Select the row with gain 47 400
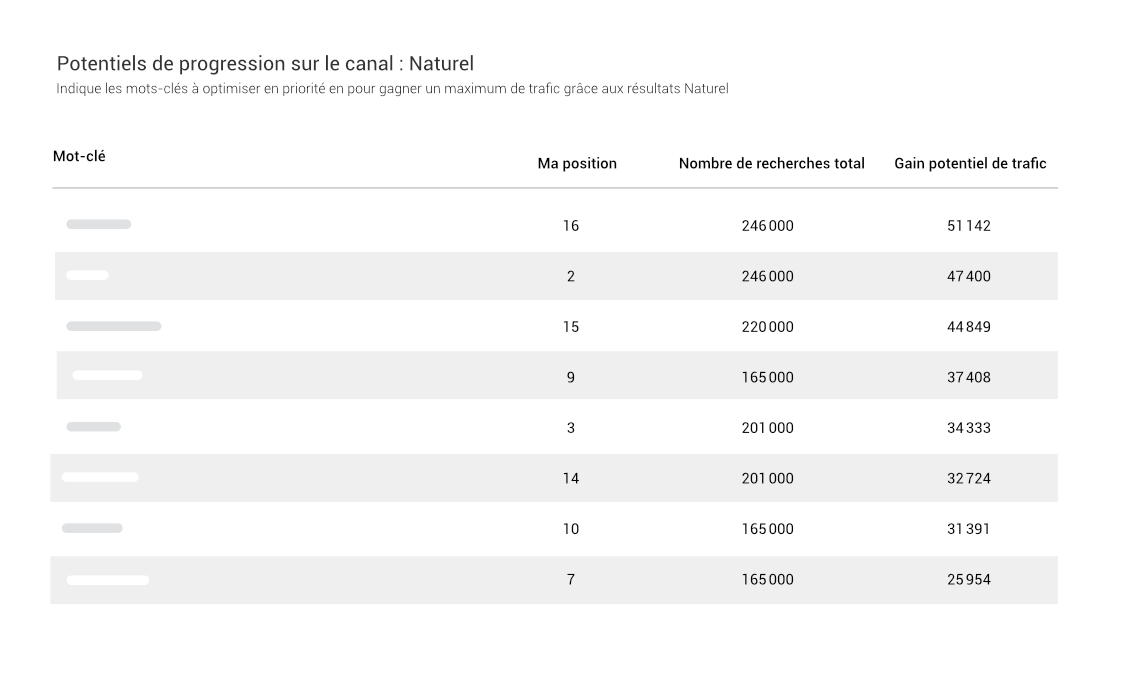This screenshot has height=673, width=1136. pyautogui.click(x=556, y=276)
